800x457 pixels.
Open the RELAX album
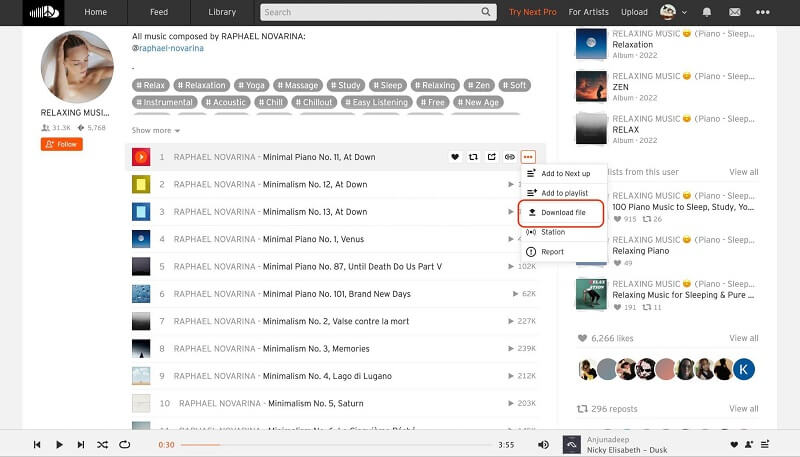[626, 130]
